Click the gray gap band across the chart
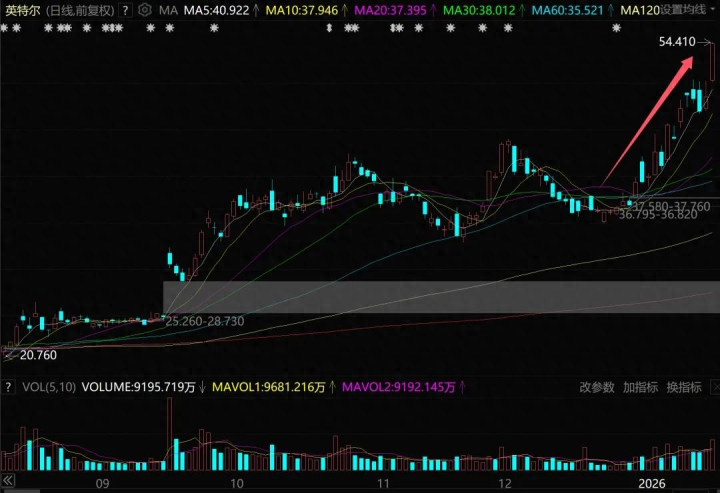The width and height of the screenshot is (720, 493). pyautogui.click(x=441, y=297)
